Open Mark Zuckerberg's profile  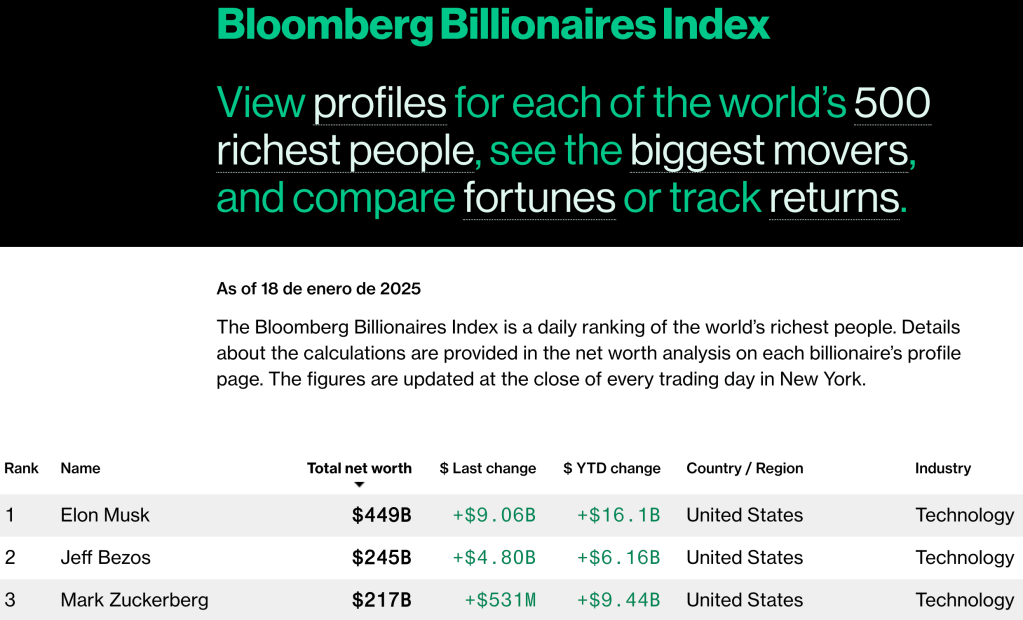(135, 600)
